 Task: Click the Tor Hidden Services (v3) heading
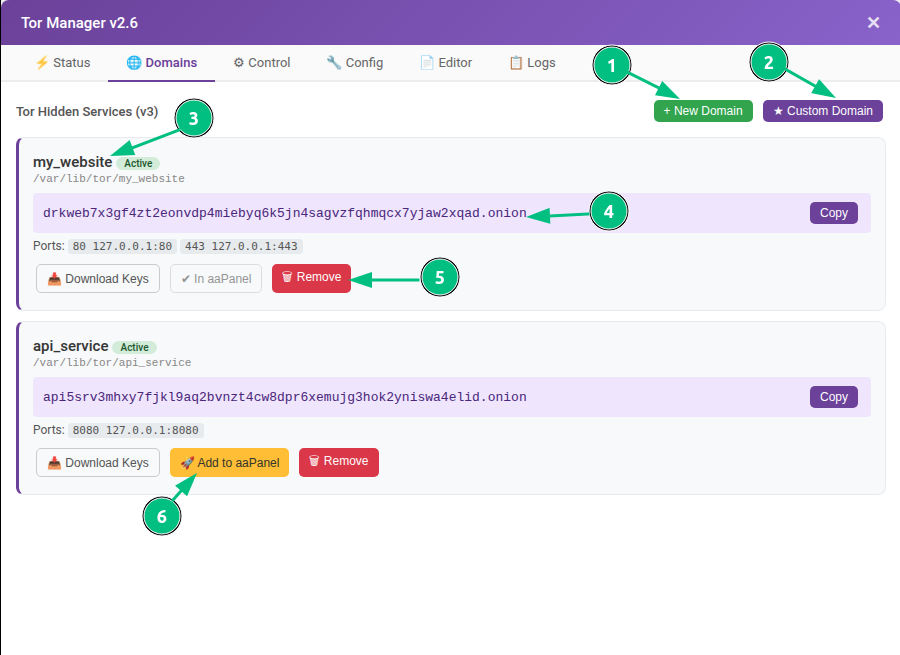coord(87,111)
